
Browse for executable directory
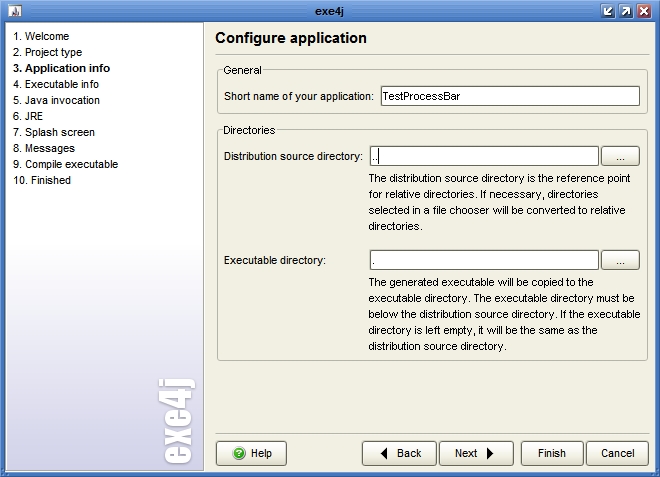tap(620, 260)
